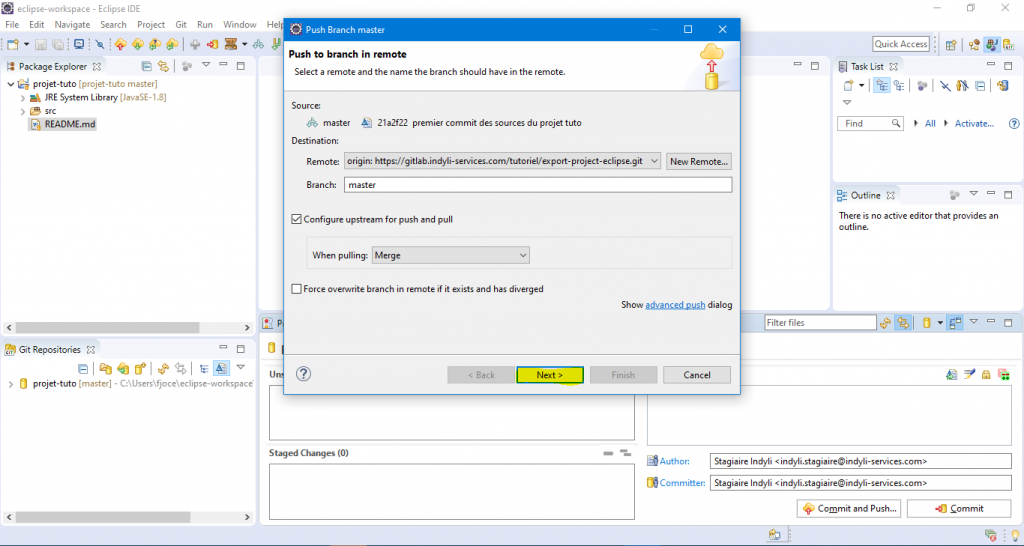This screenshot has height=546, width=1024.
Task: Click the Git Push to Upstream cloud icon
Action: pyautogui.click(x=121, y=44)
